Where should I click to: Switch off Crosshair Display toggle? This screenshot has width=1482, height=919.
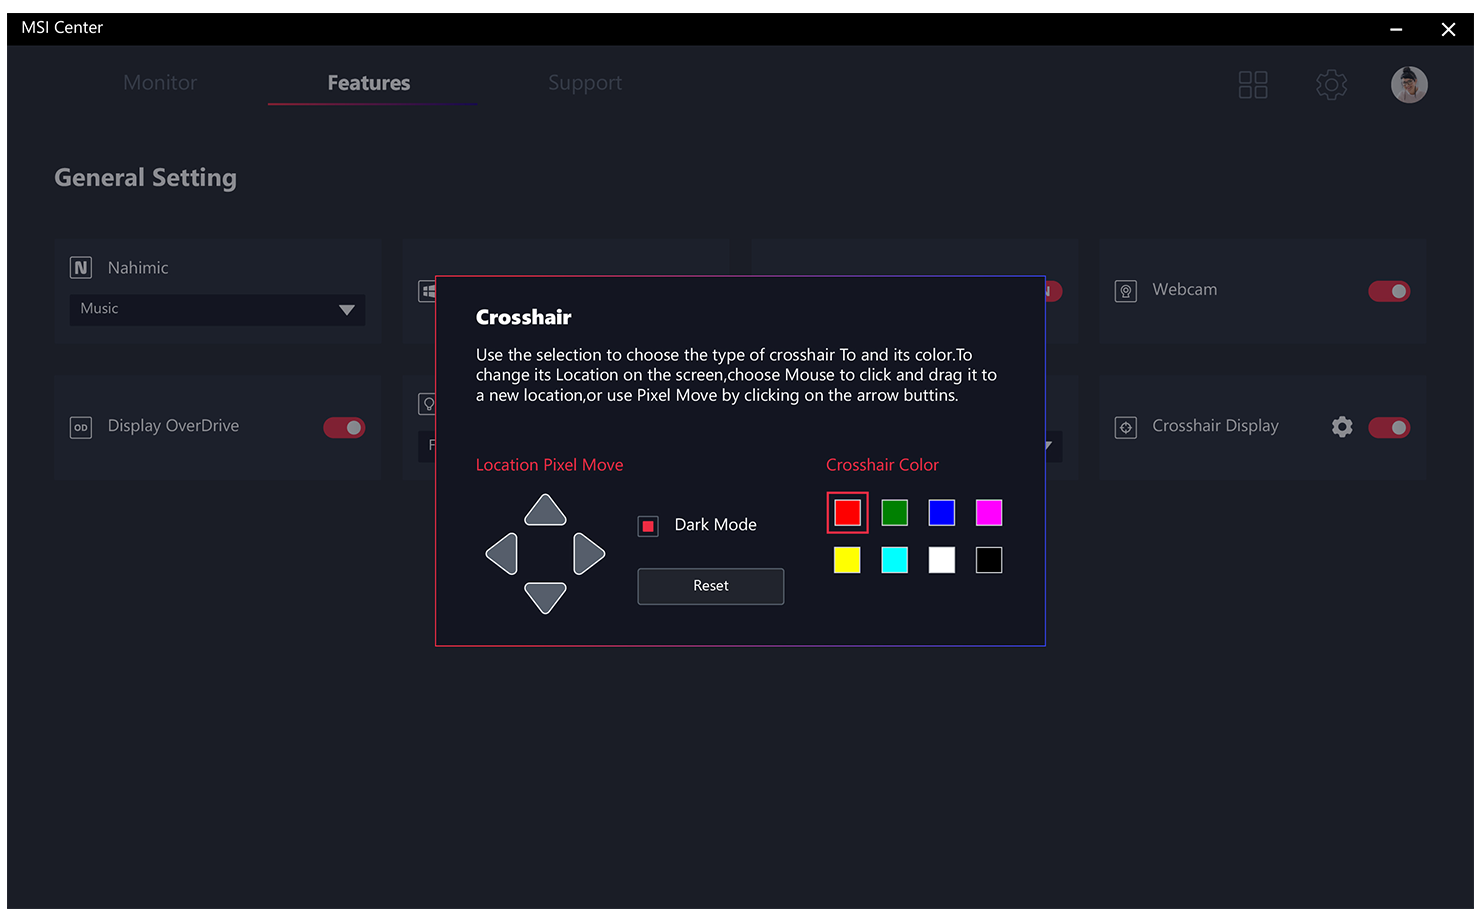click(1388, 428)
